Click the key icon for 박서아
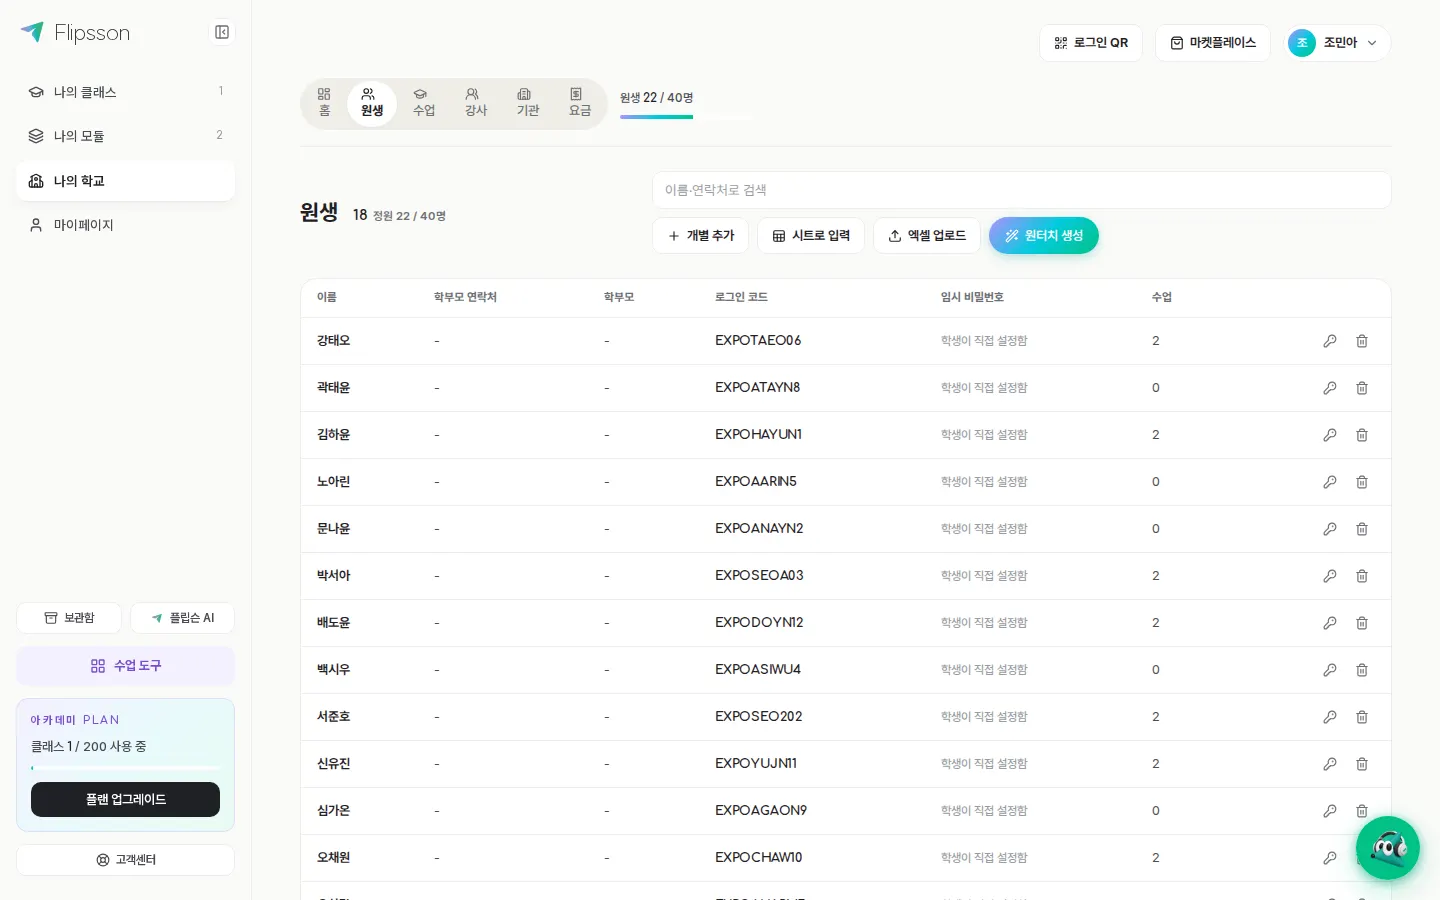Screen dimensions: 1440x900 1330,576
